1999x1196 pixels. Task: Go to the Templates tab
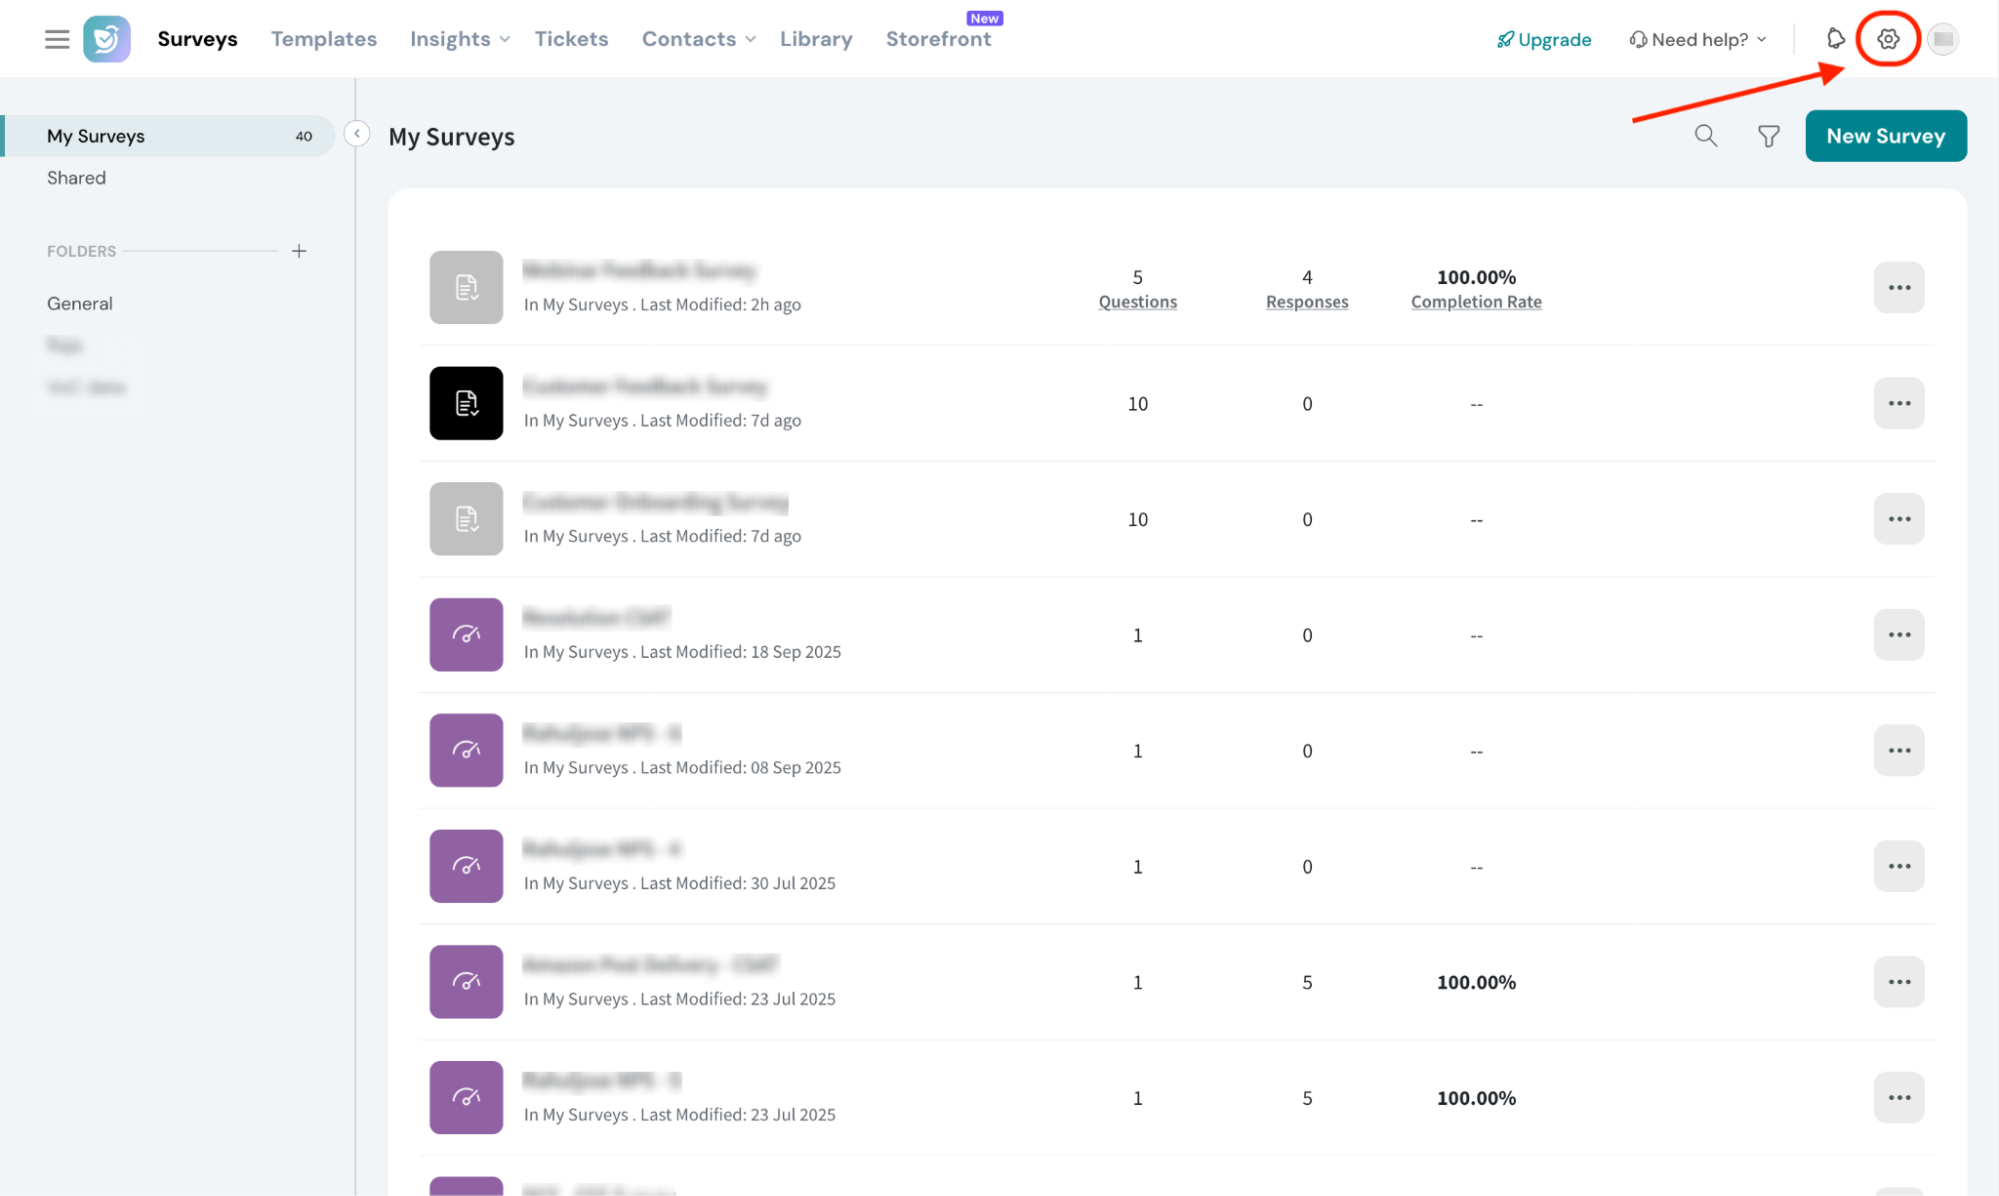[x=324, y=39]
